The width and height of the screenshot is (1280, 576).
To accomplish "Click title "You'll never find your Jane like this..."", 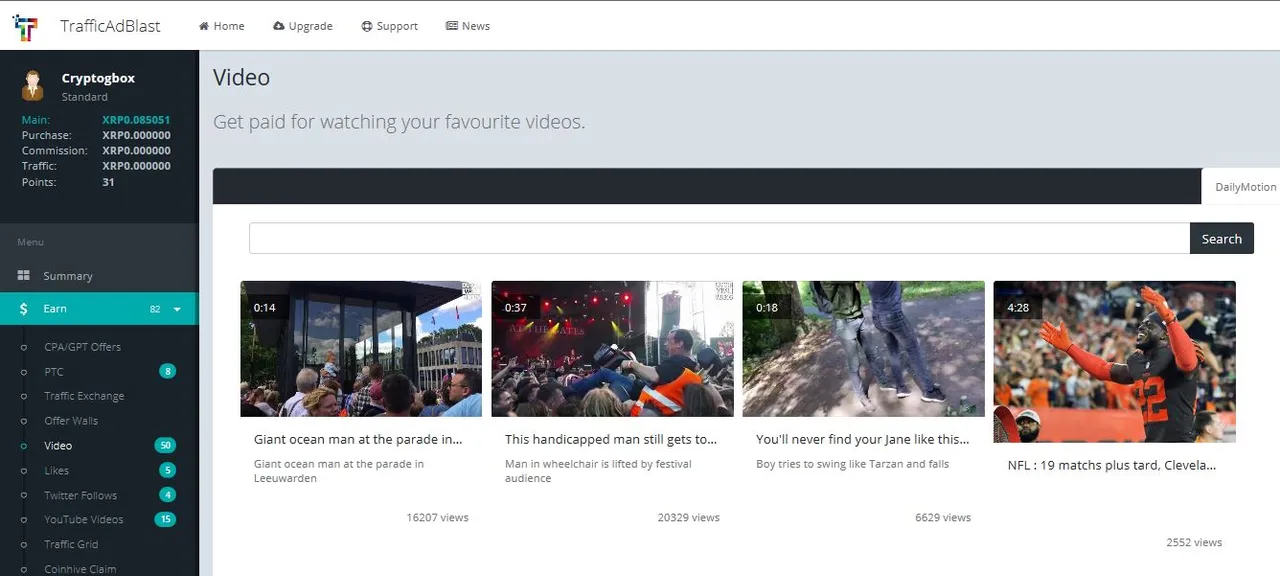I will pyautogui.click(x=863, y=439).
